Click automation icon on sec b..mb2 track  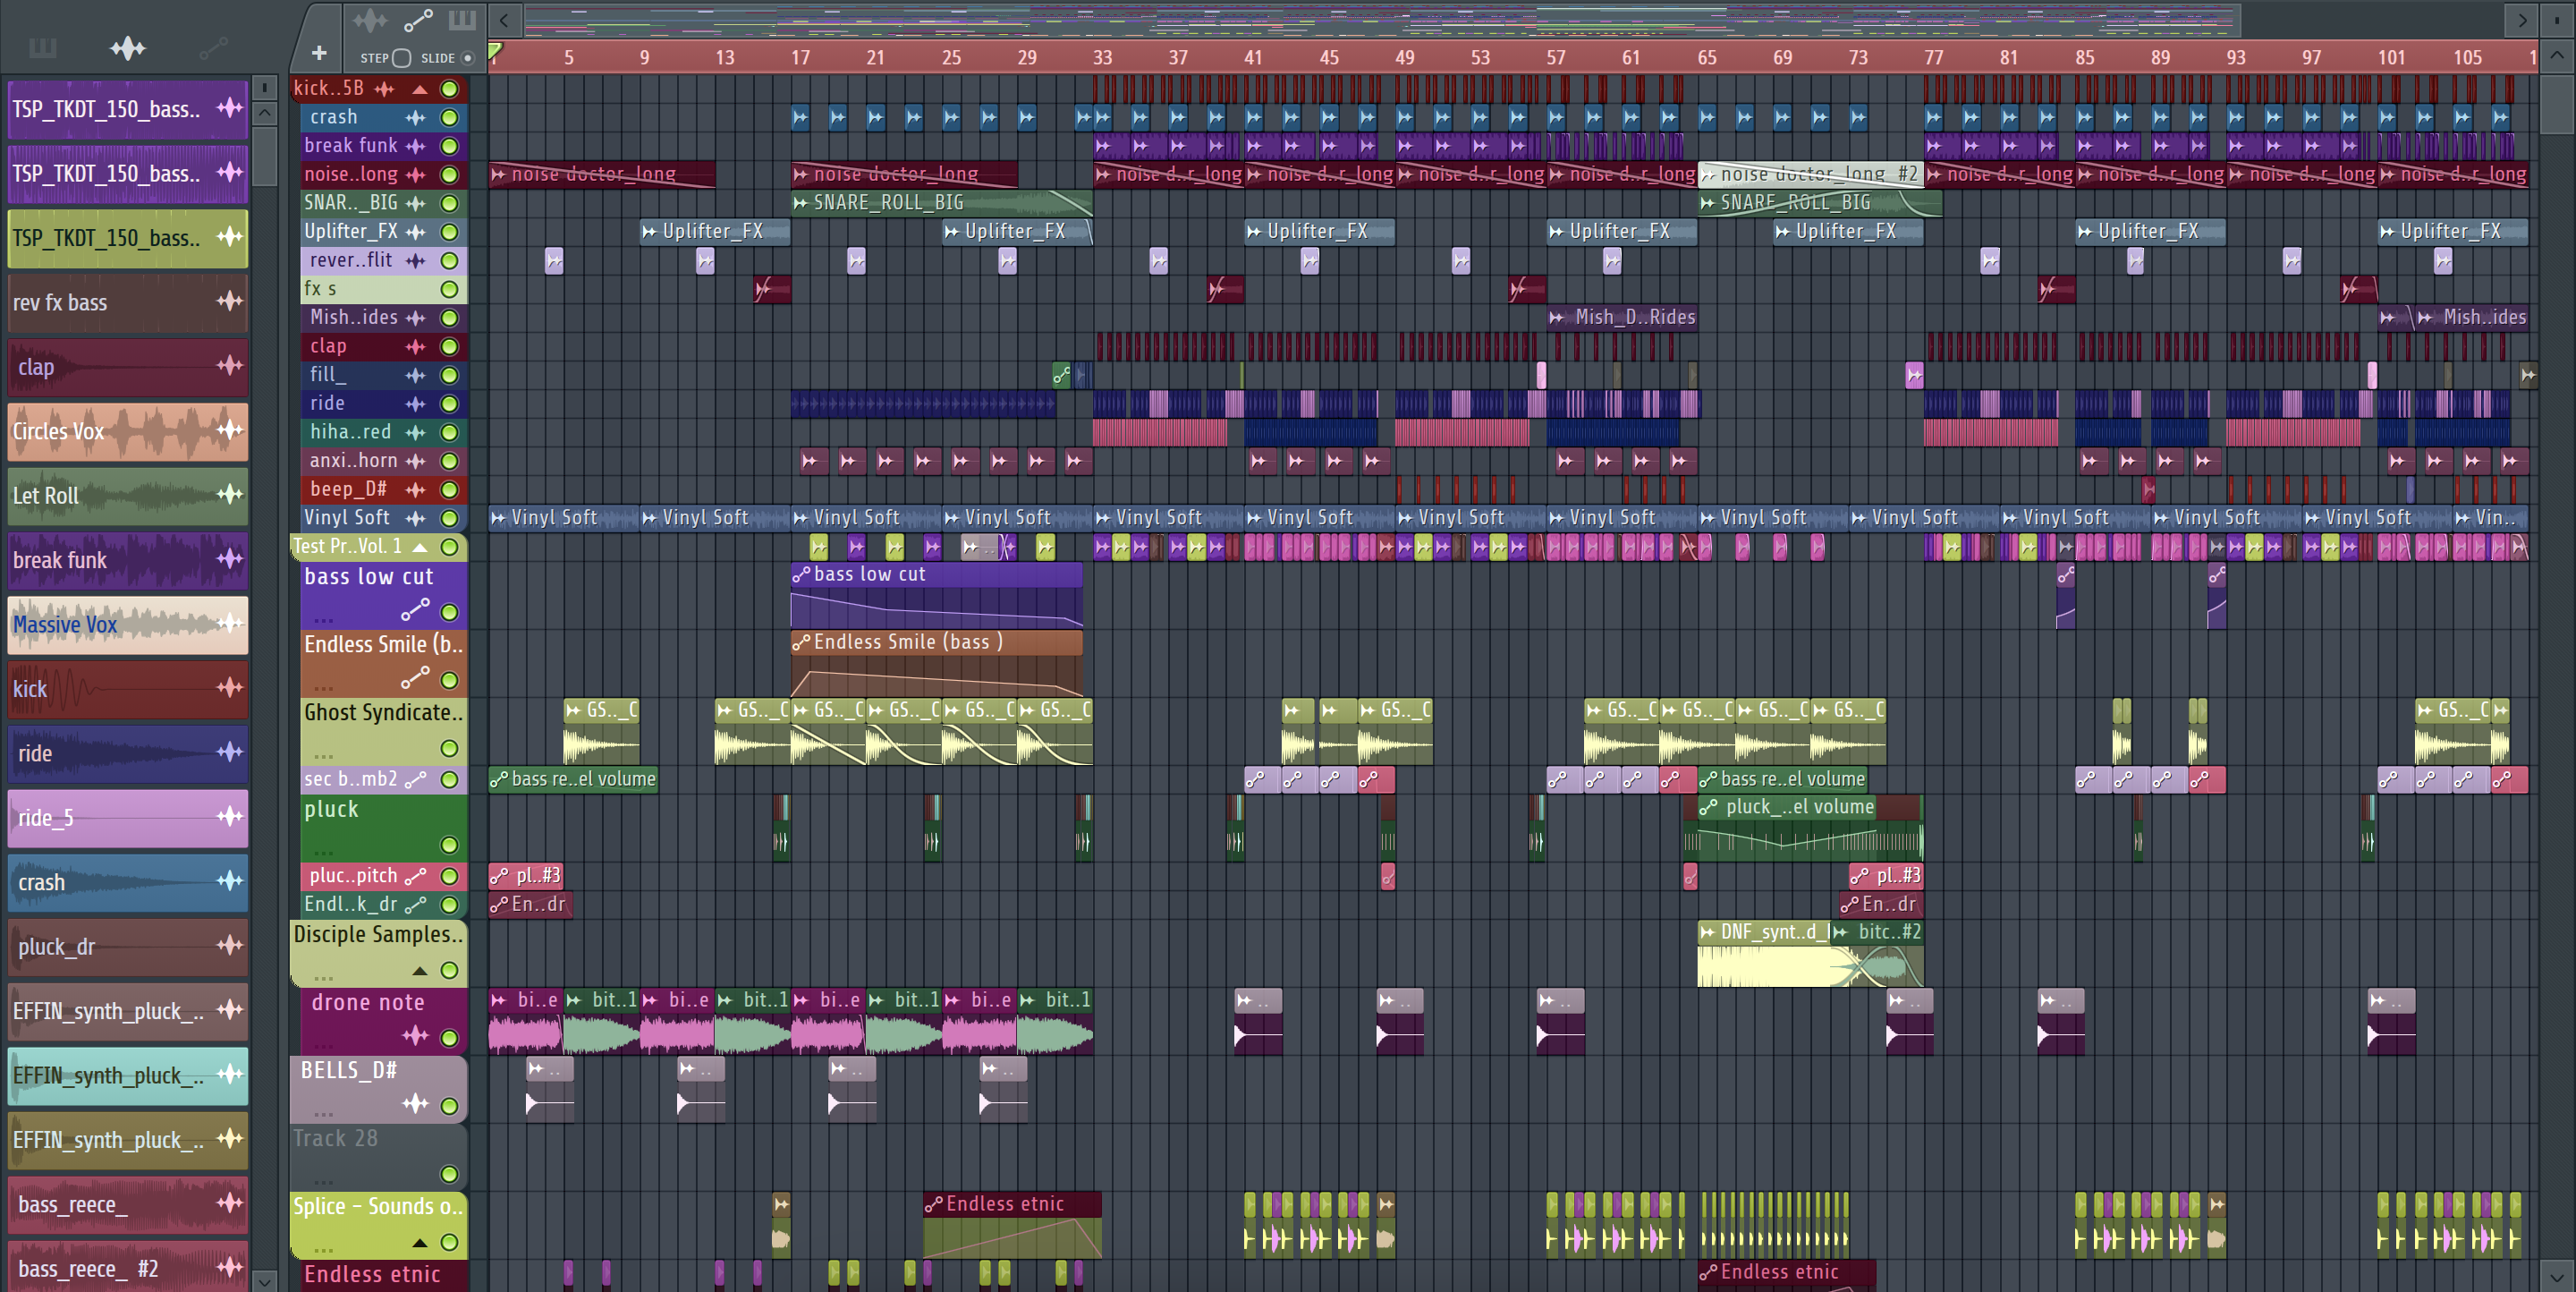(x=415, y=779)
